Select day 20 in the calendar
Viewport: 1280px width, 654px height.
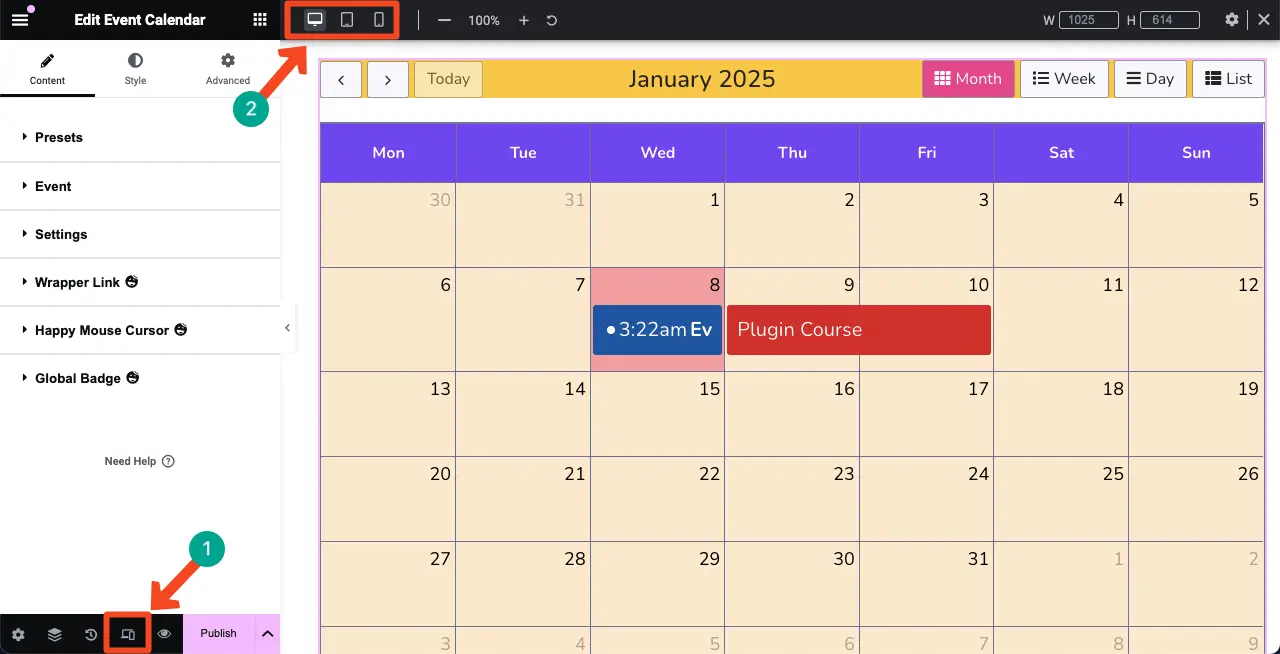388,499
